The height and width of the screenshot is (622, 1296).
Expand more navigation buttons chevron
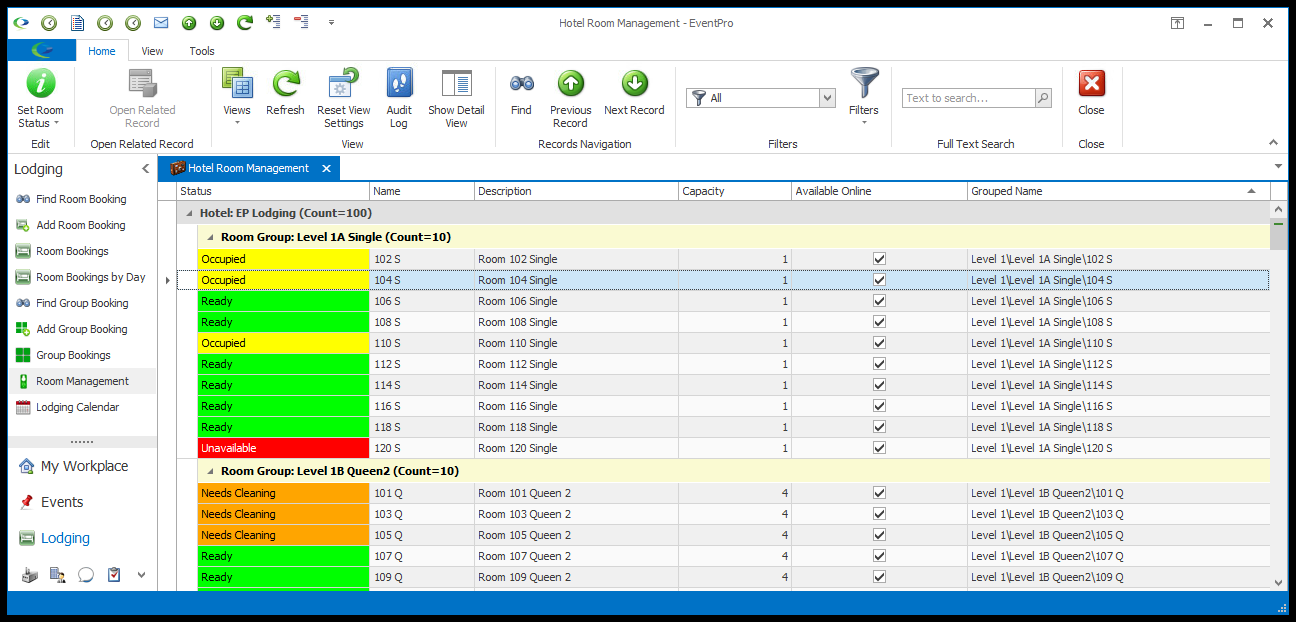click(x=141, y=575)
